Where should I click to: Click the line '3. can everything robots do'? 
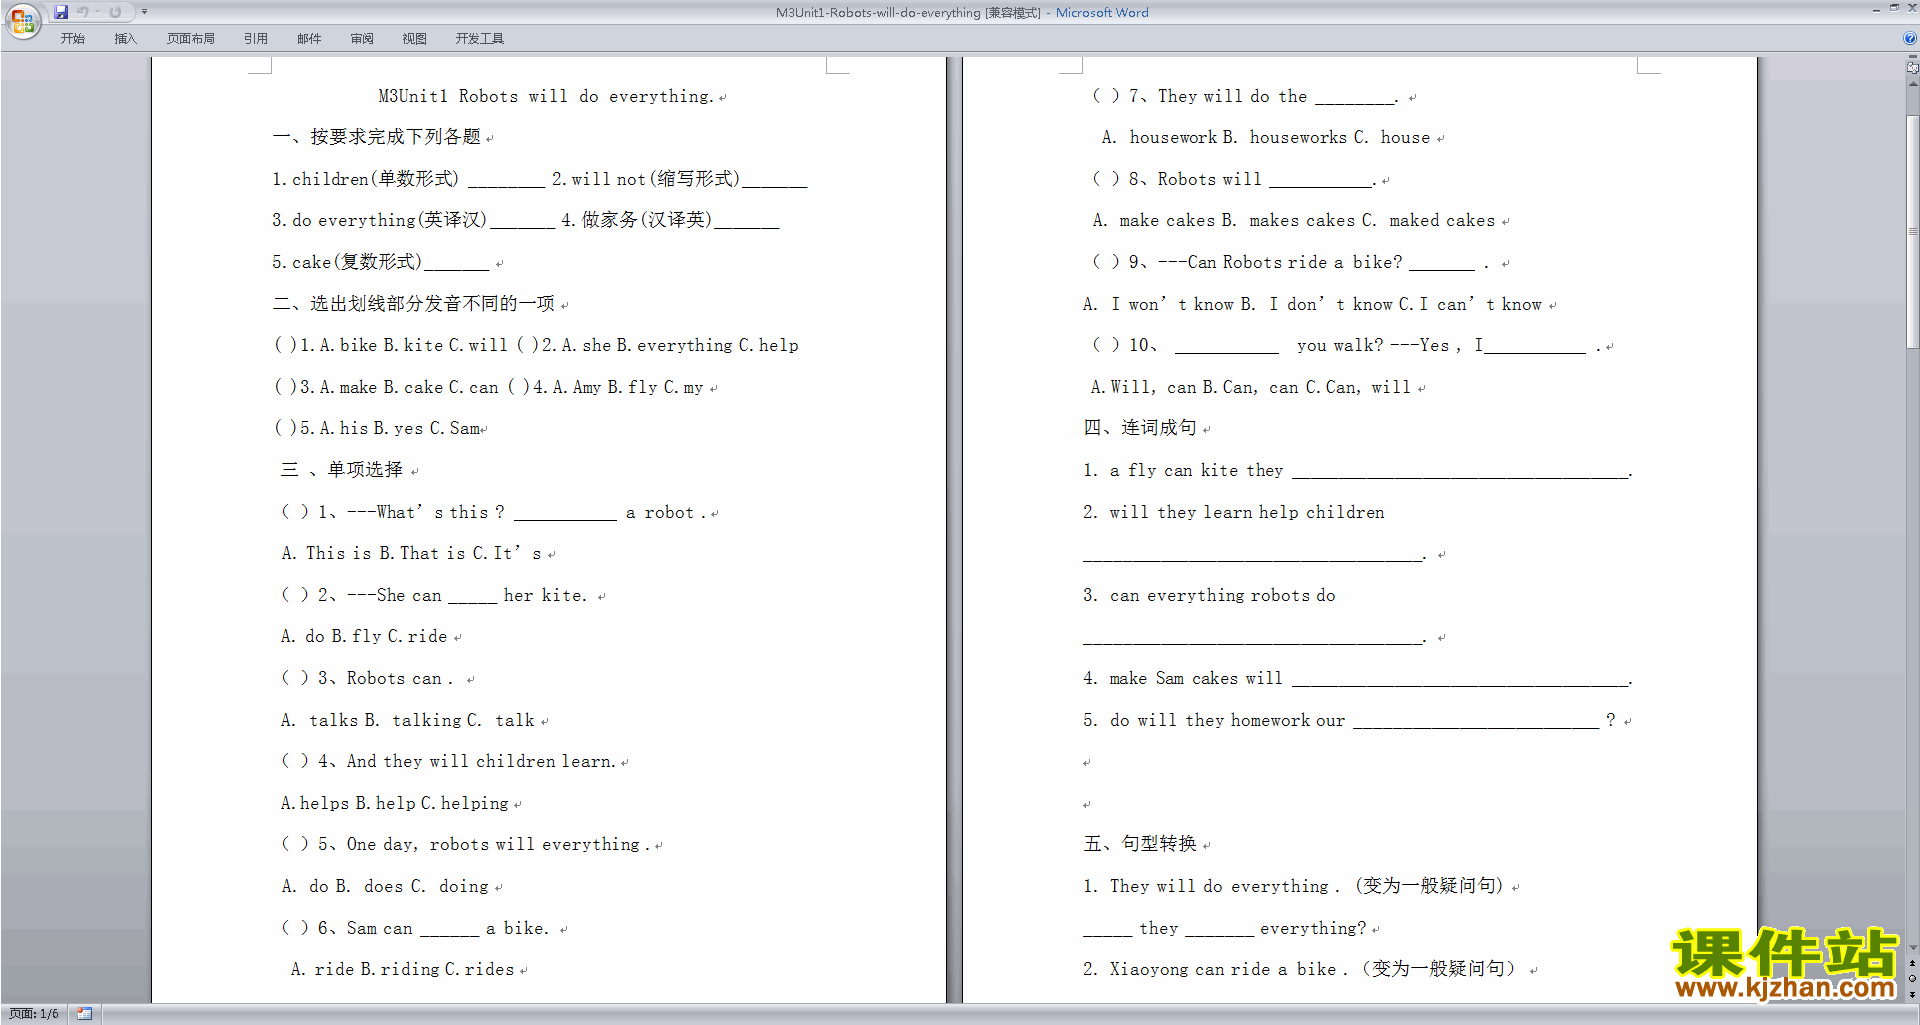coord(1209,595)
